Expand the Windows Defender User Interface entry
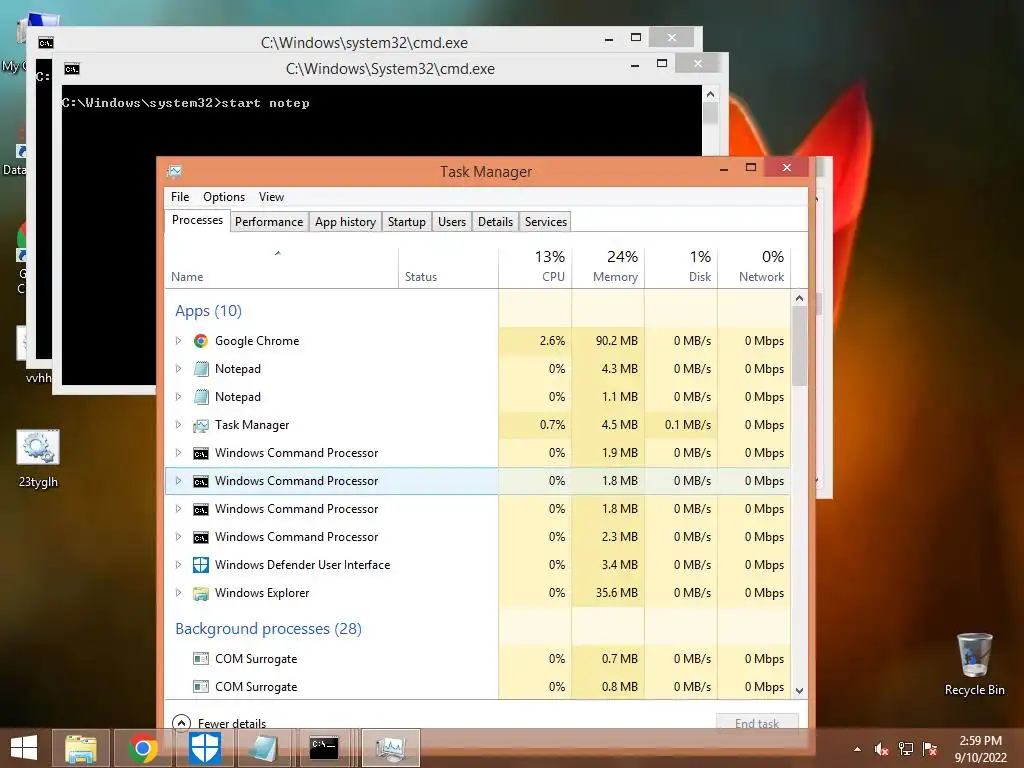Viewport: 1024px width, 768px height. click(178, 564)
